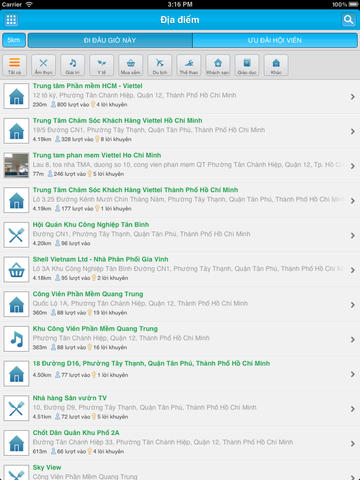Open Trung Tâm Chăm Sóc Khách Hàng Viettel Hồ Chí Minh
This screenshot has width=360, height=480.
click(180, 131)
